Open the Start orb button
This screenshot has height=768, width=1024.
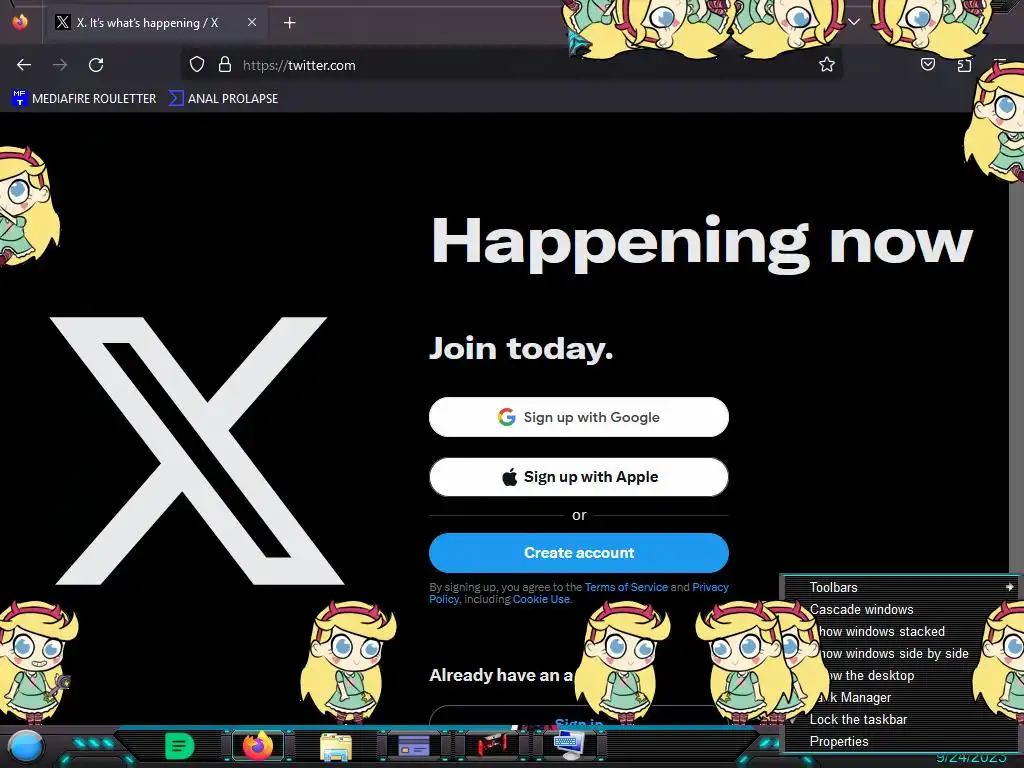[x=25, y=746]
